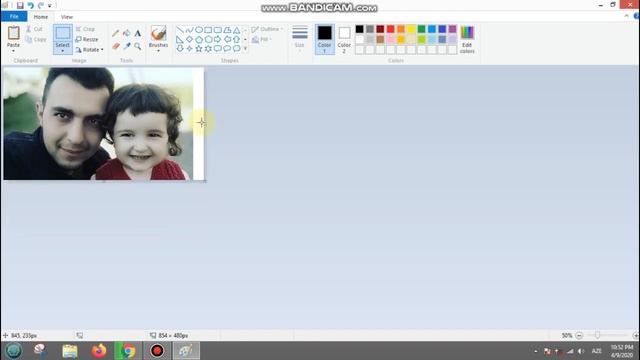Choose the Six-point star shape

[x=208, y=49]
